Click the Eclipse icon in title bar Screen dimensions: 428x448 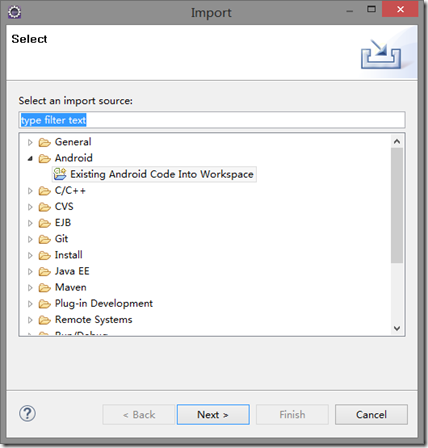pyautogui.click(x=14, y=12)
